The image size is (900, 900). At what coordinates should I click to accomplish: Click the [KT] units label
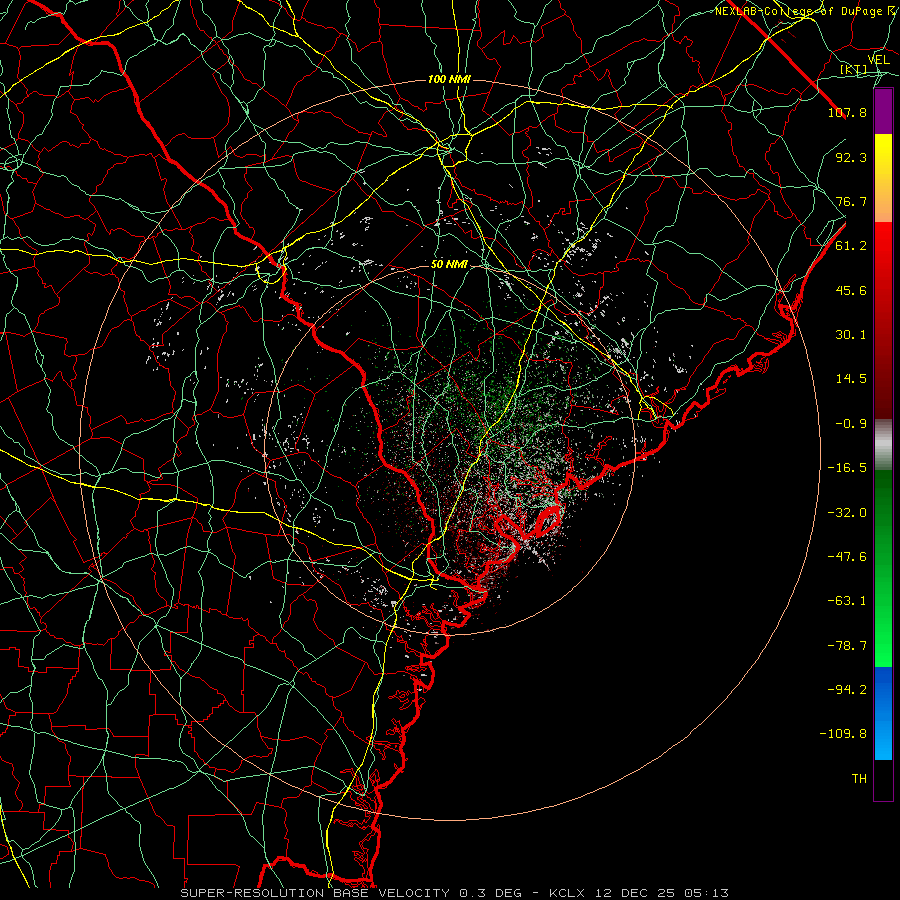click(x=854, y=70)
